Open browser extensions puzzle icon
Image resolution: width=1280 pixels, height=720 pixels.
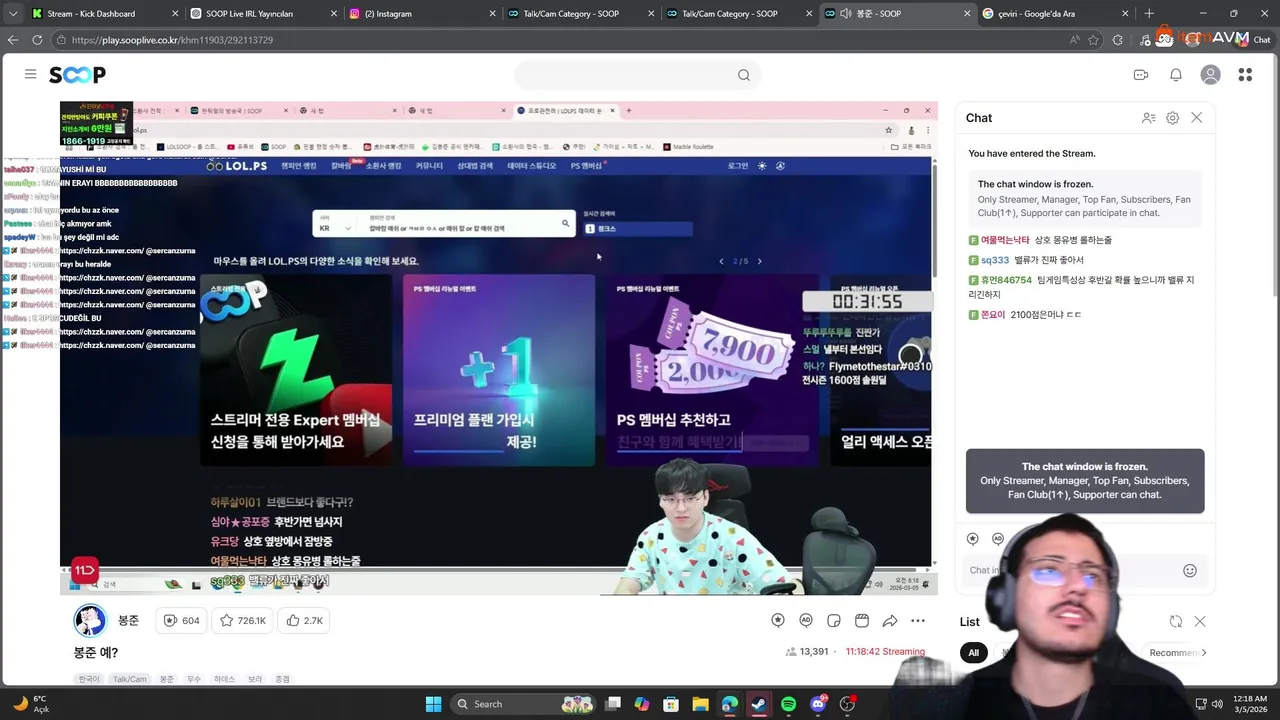point(1117,40)
